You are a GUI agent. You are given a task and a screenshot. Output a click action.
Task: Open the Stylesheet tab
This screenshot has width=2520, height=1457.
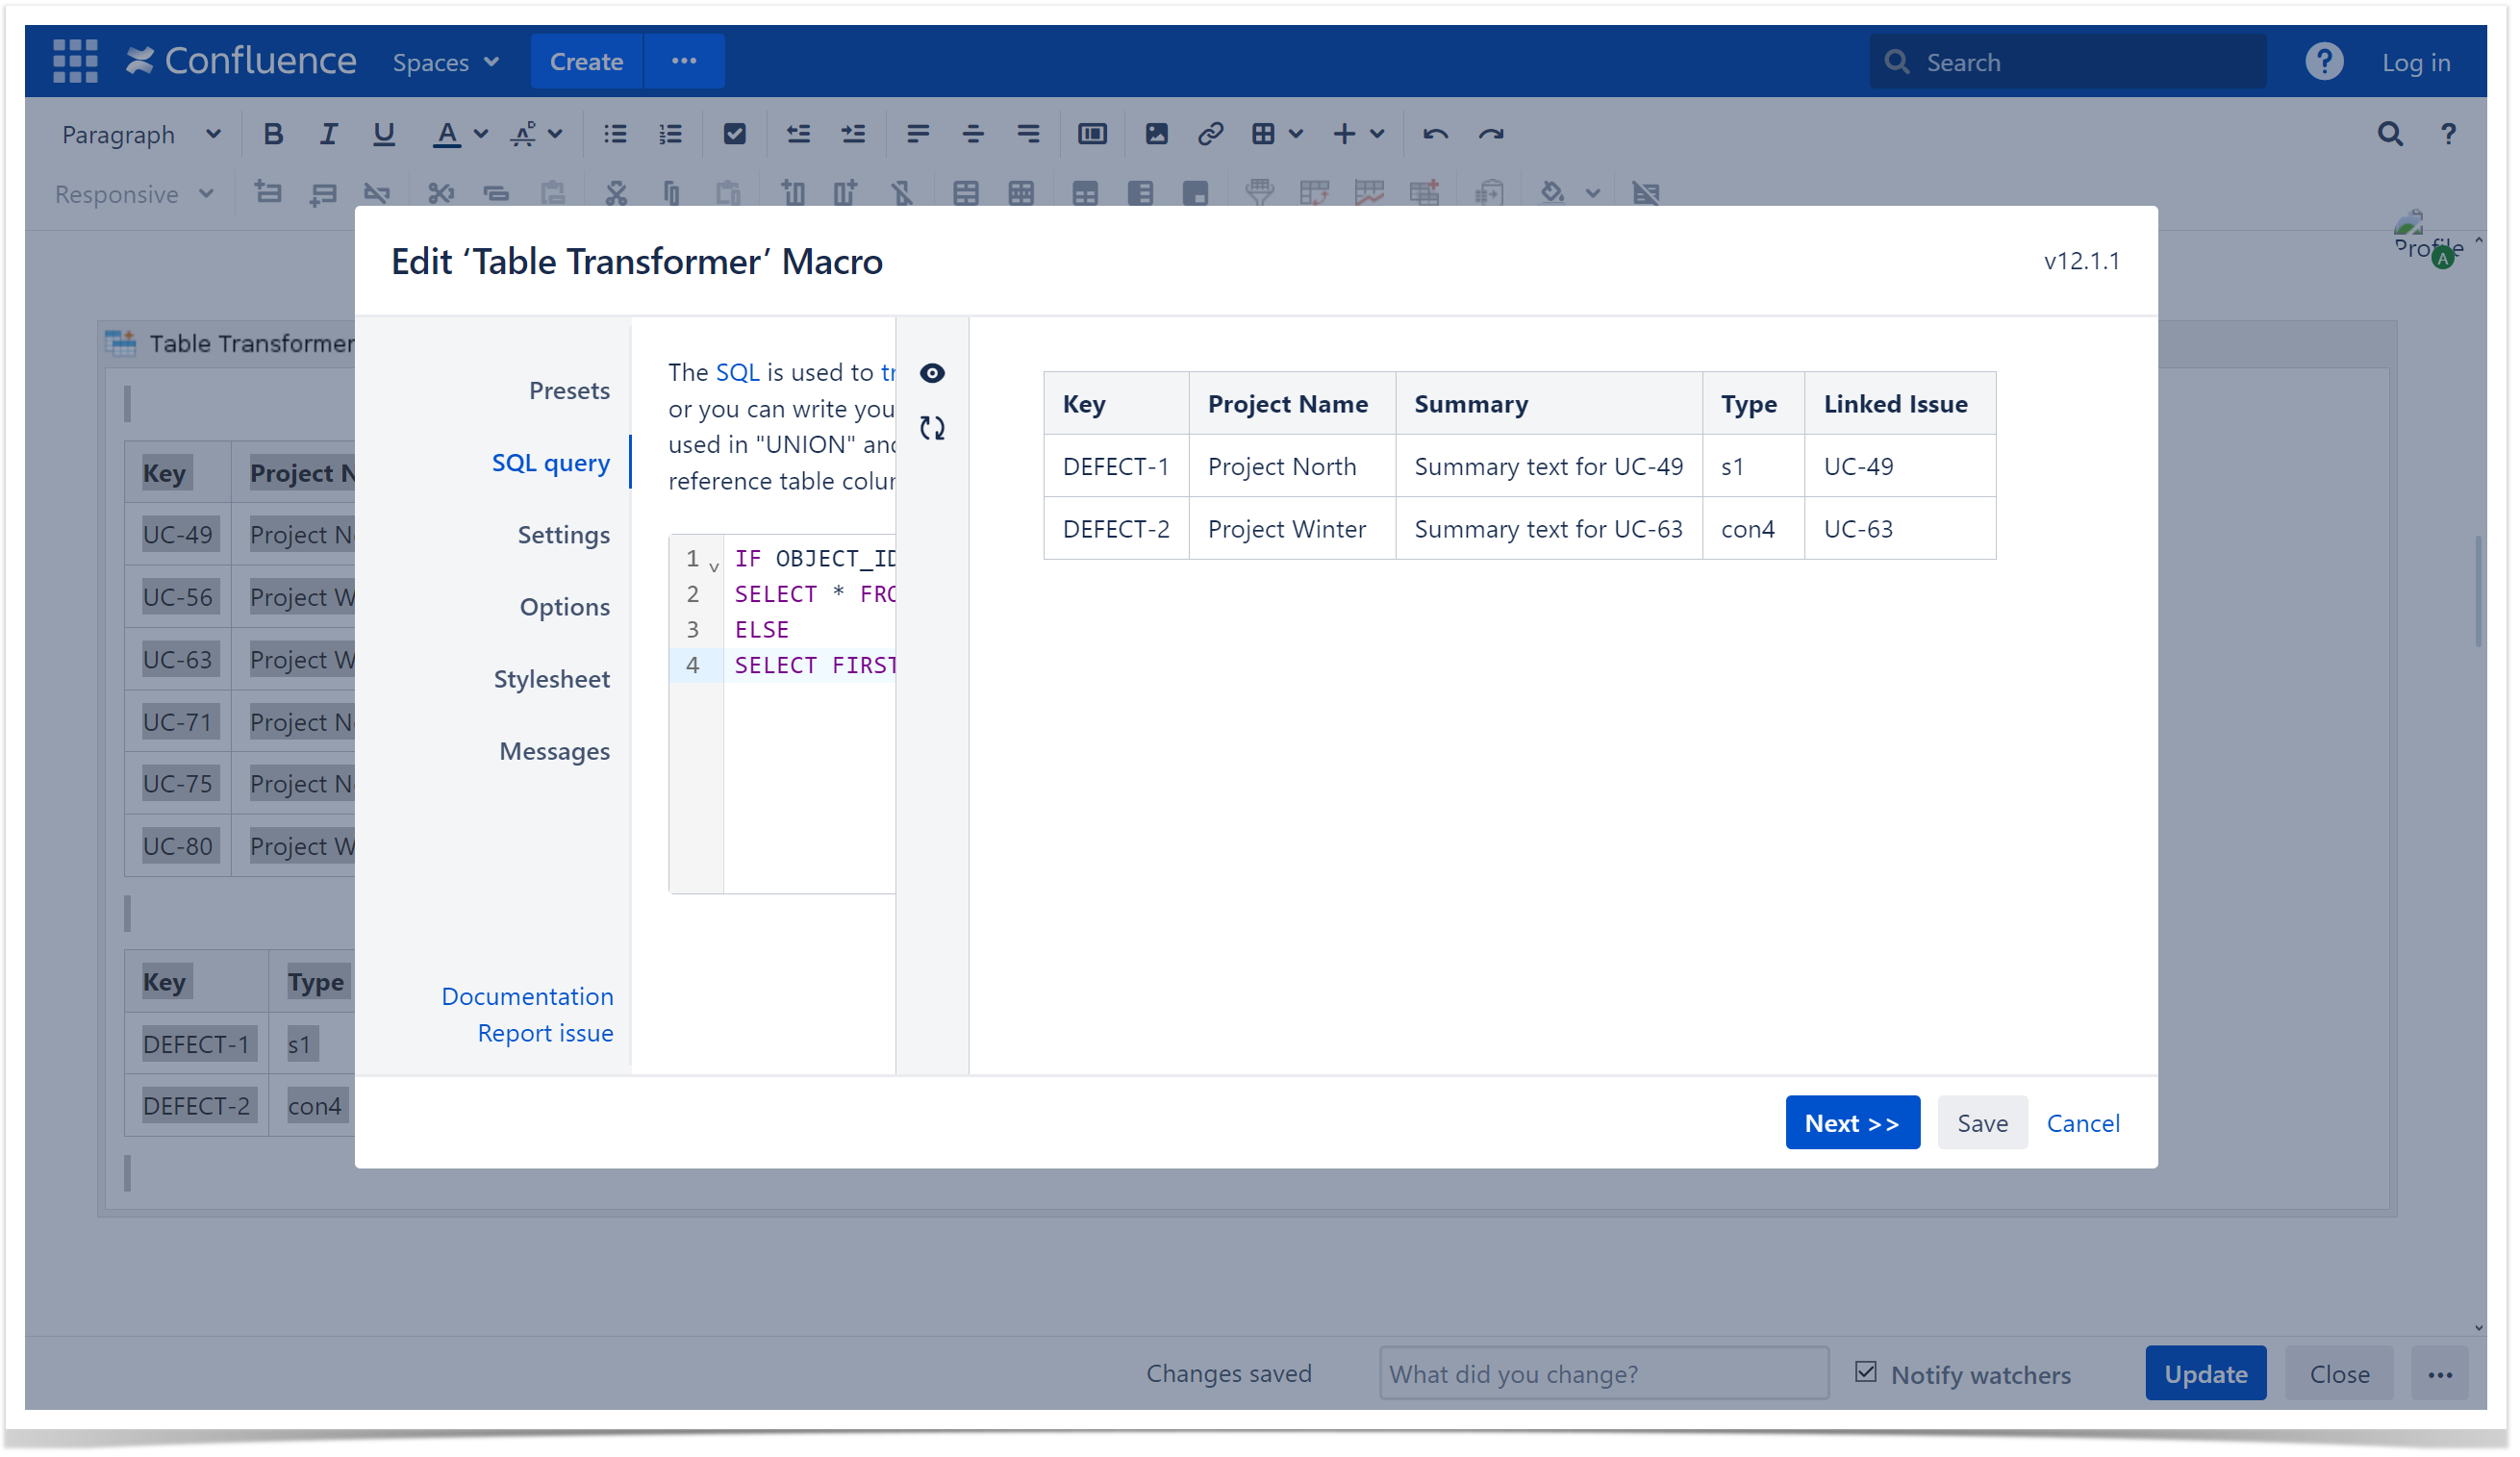coord(551,679)
